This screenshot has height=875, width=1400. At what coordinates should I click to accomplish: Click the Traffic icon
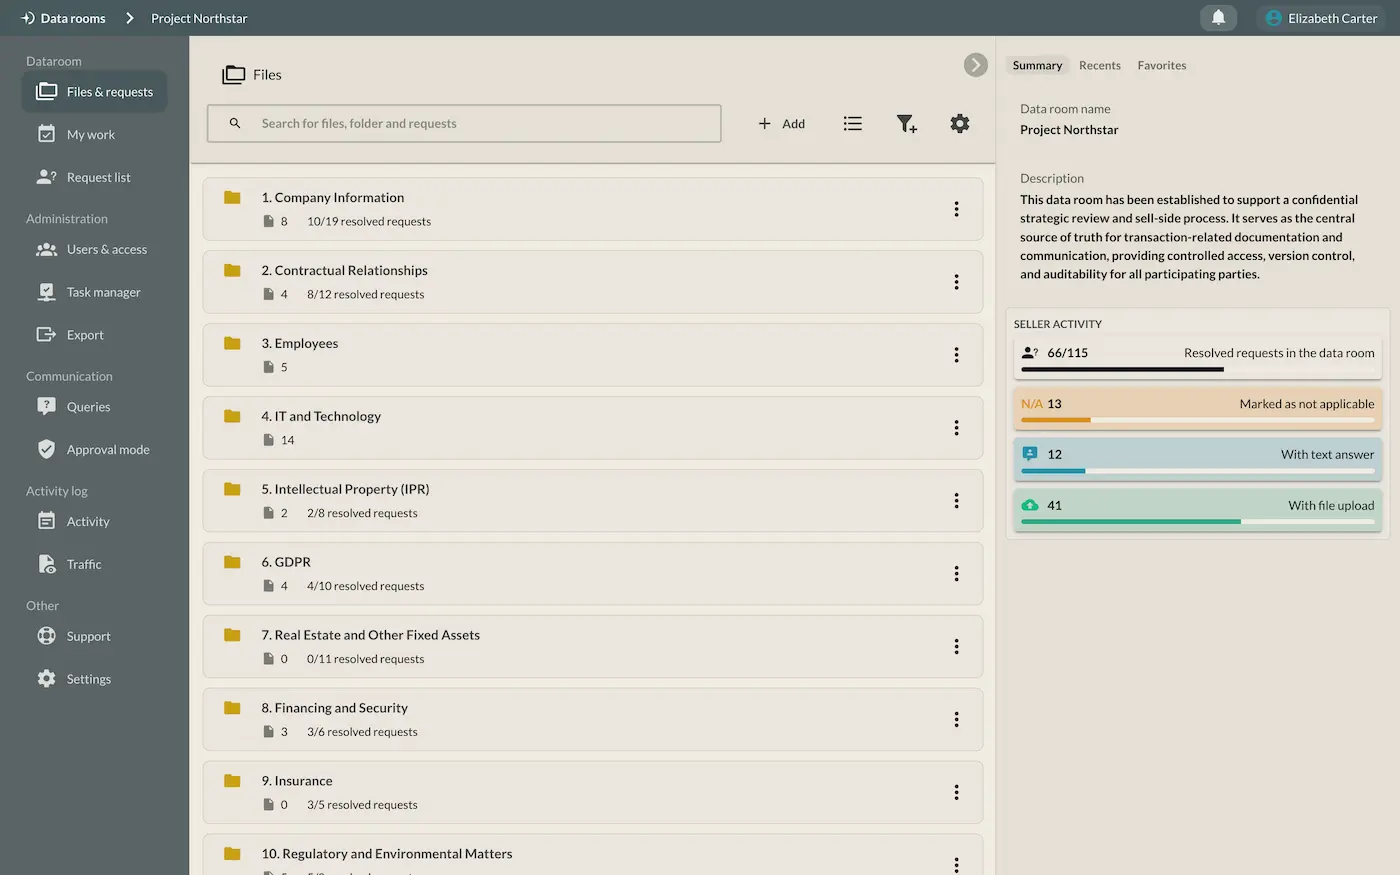tap(46, 564)
